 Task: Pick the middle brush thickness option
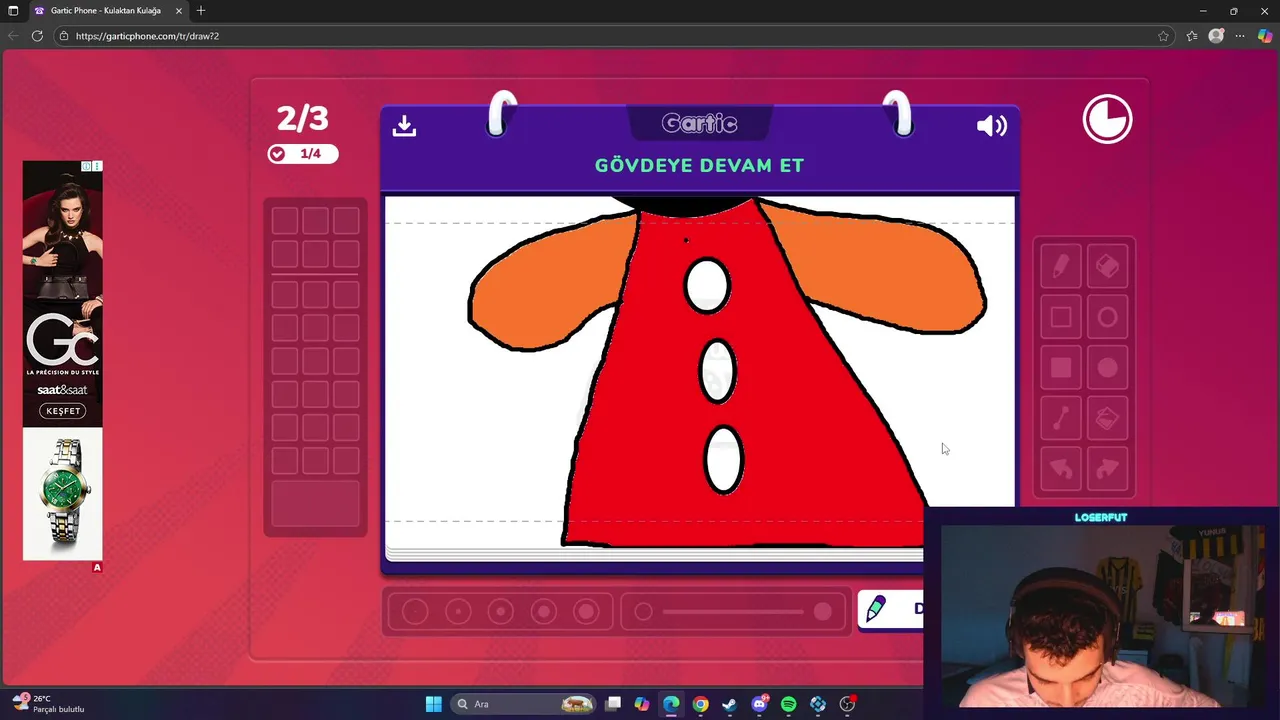coord(500,611)
